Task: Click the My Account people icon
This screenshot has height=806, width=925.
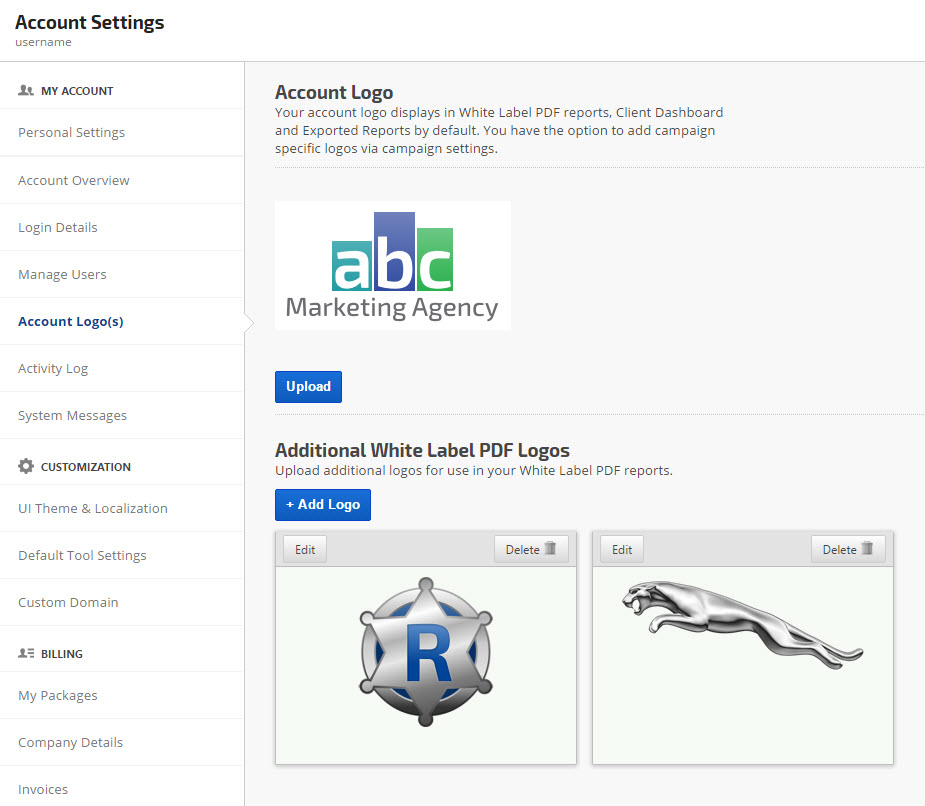Action: 26,91
